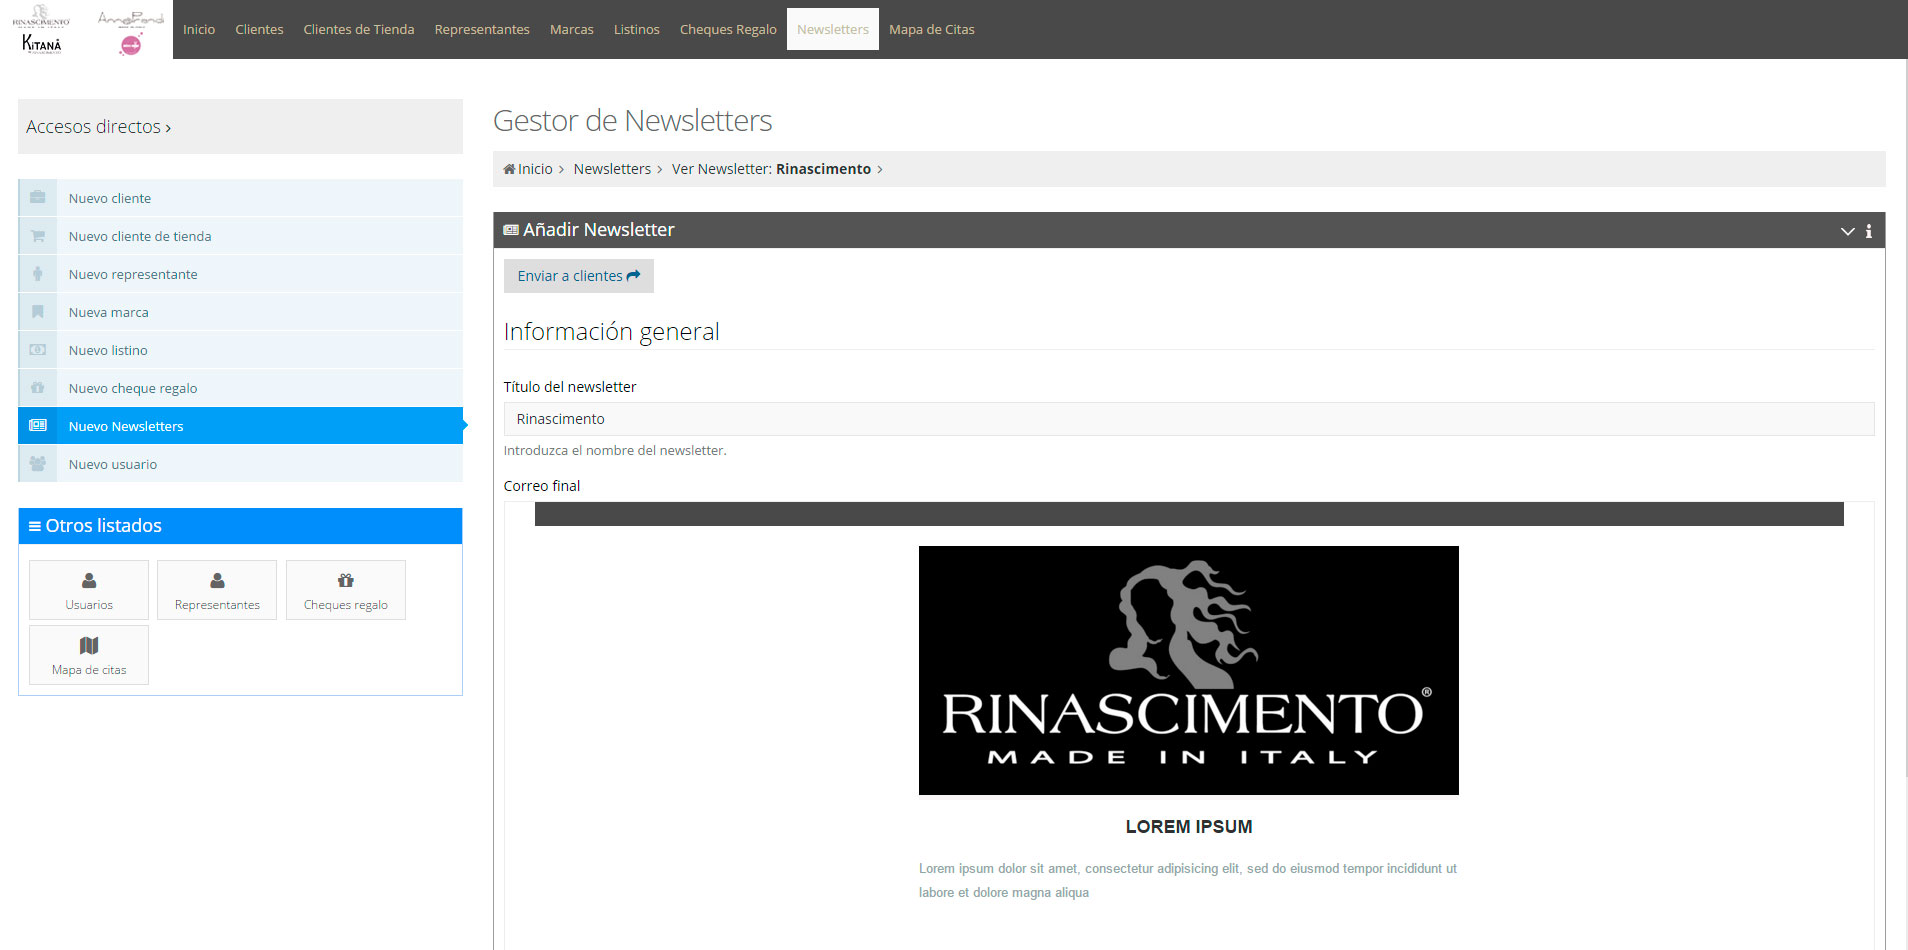Click the info icon in Añadir Newsletter header

[x=1868, y=231]
